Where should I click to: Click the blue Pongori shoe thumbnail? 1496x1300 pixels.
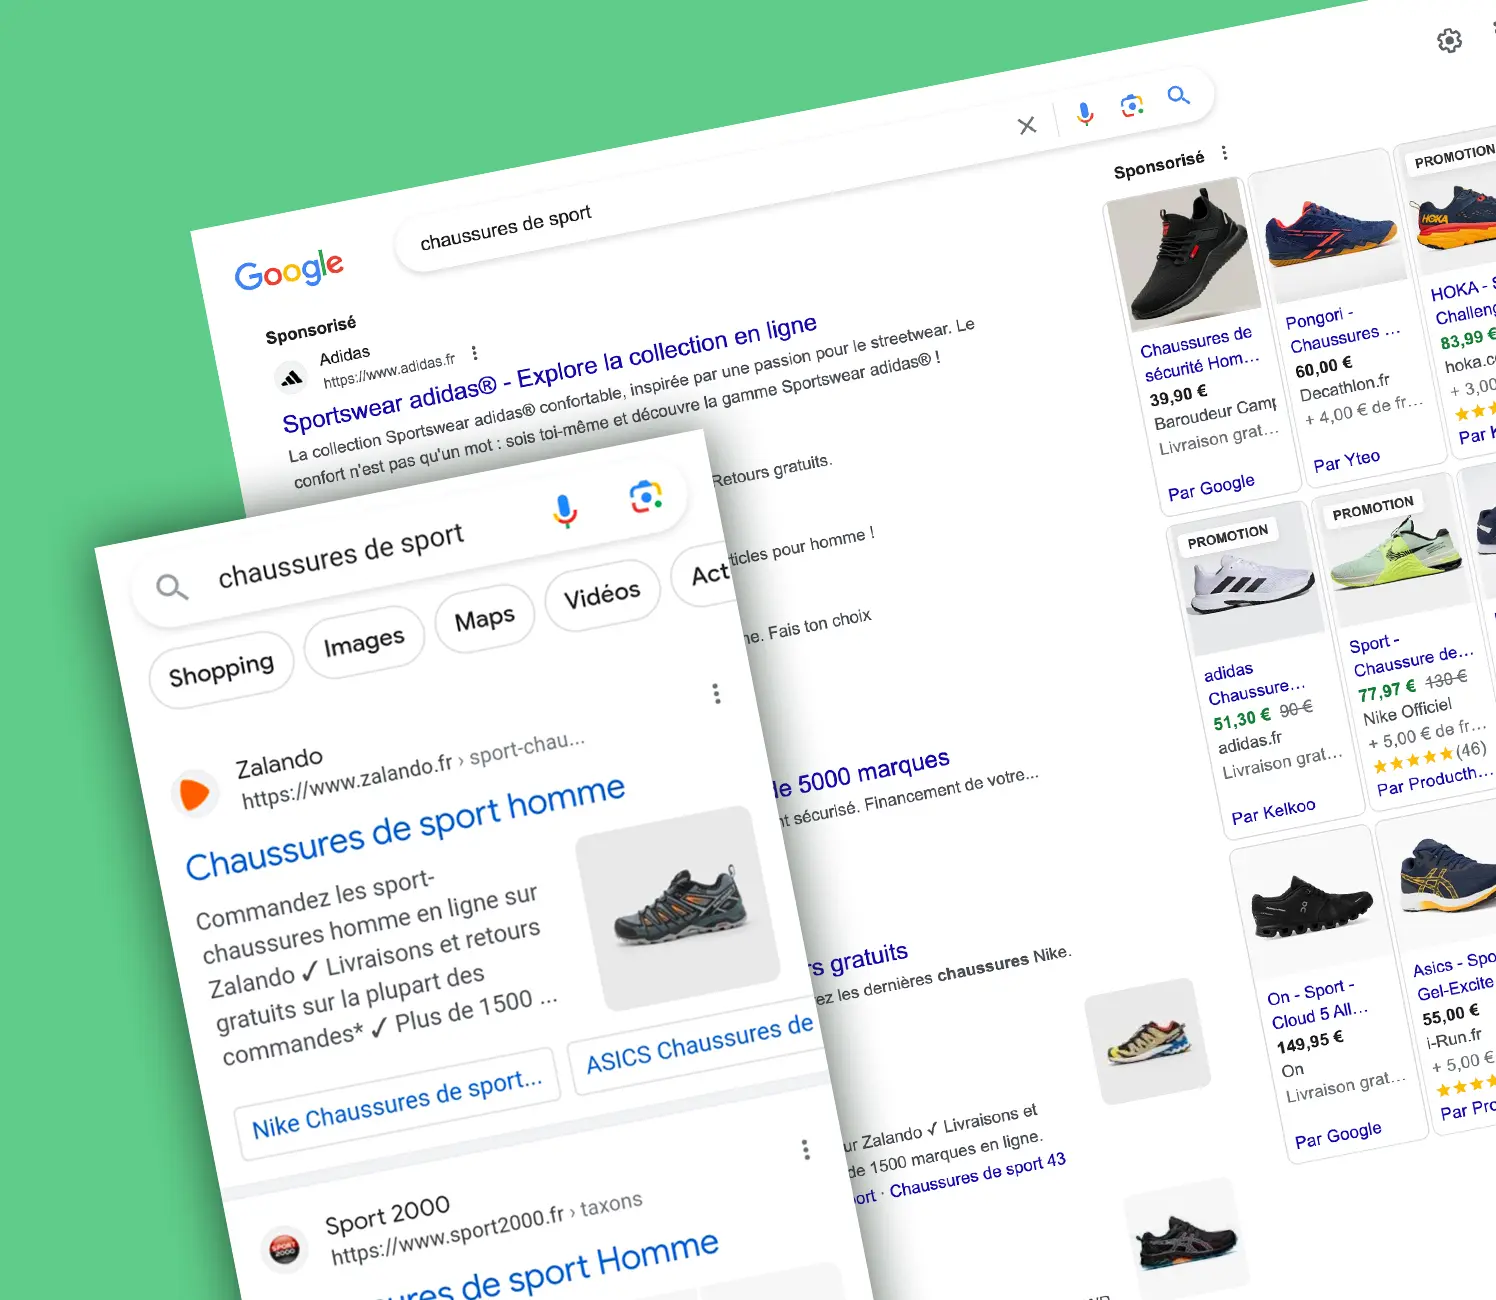(1330, 228)
